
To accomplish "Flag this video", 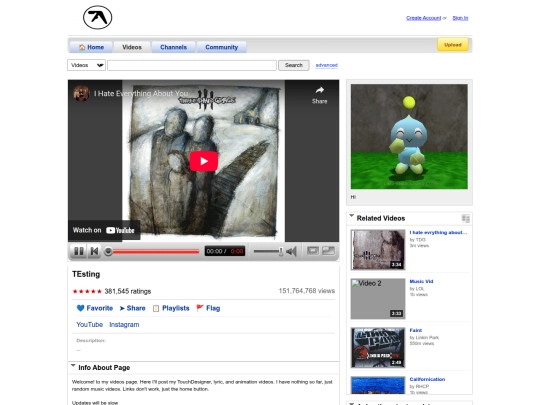I will [x=208, y=308].
